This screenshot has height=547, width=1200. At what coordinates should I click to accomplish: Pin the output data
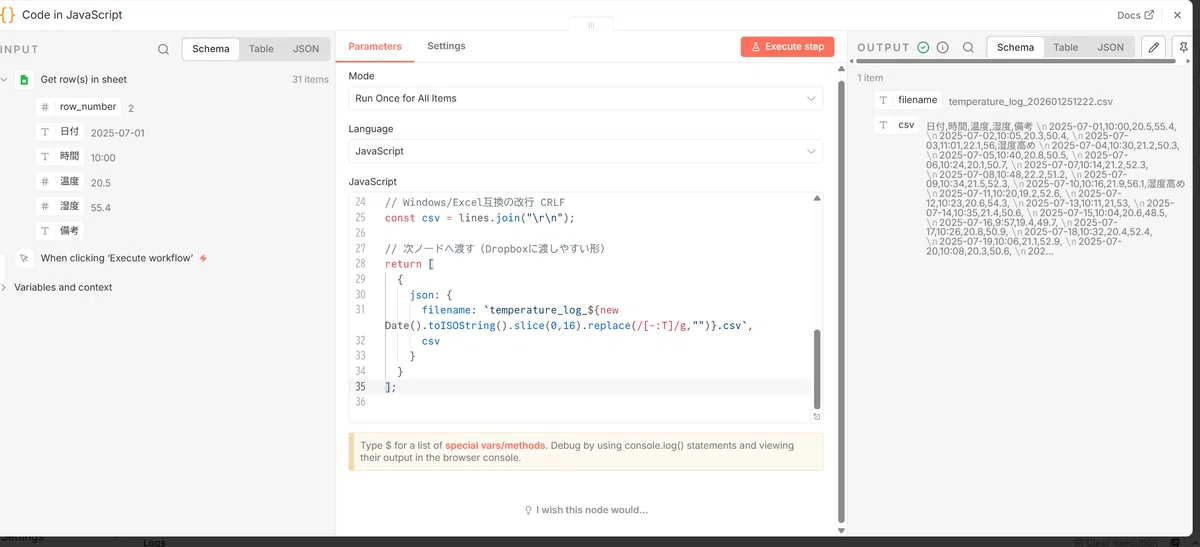1185,47
